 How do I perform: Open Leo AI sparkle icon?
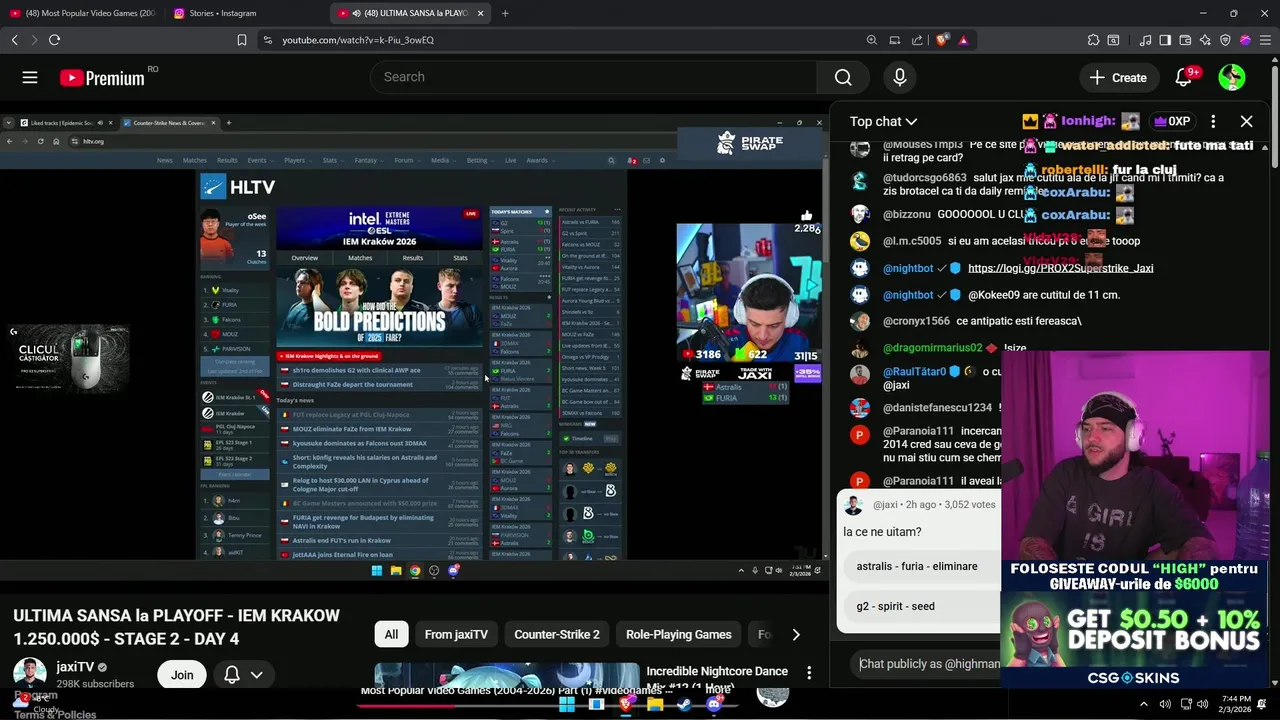[1205, 40]
